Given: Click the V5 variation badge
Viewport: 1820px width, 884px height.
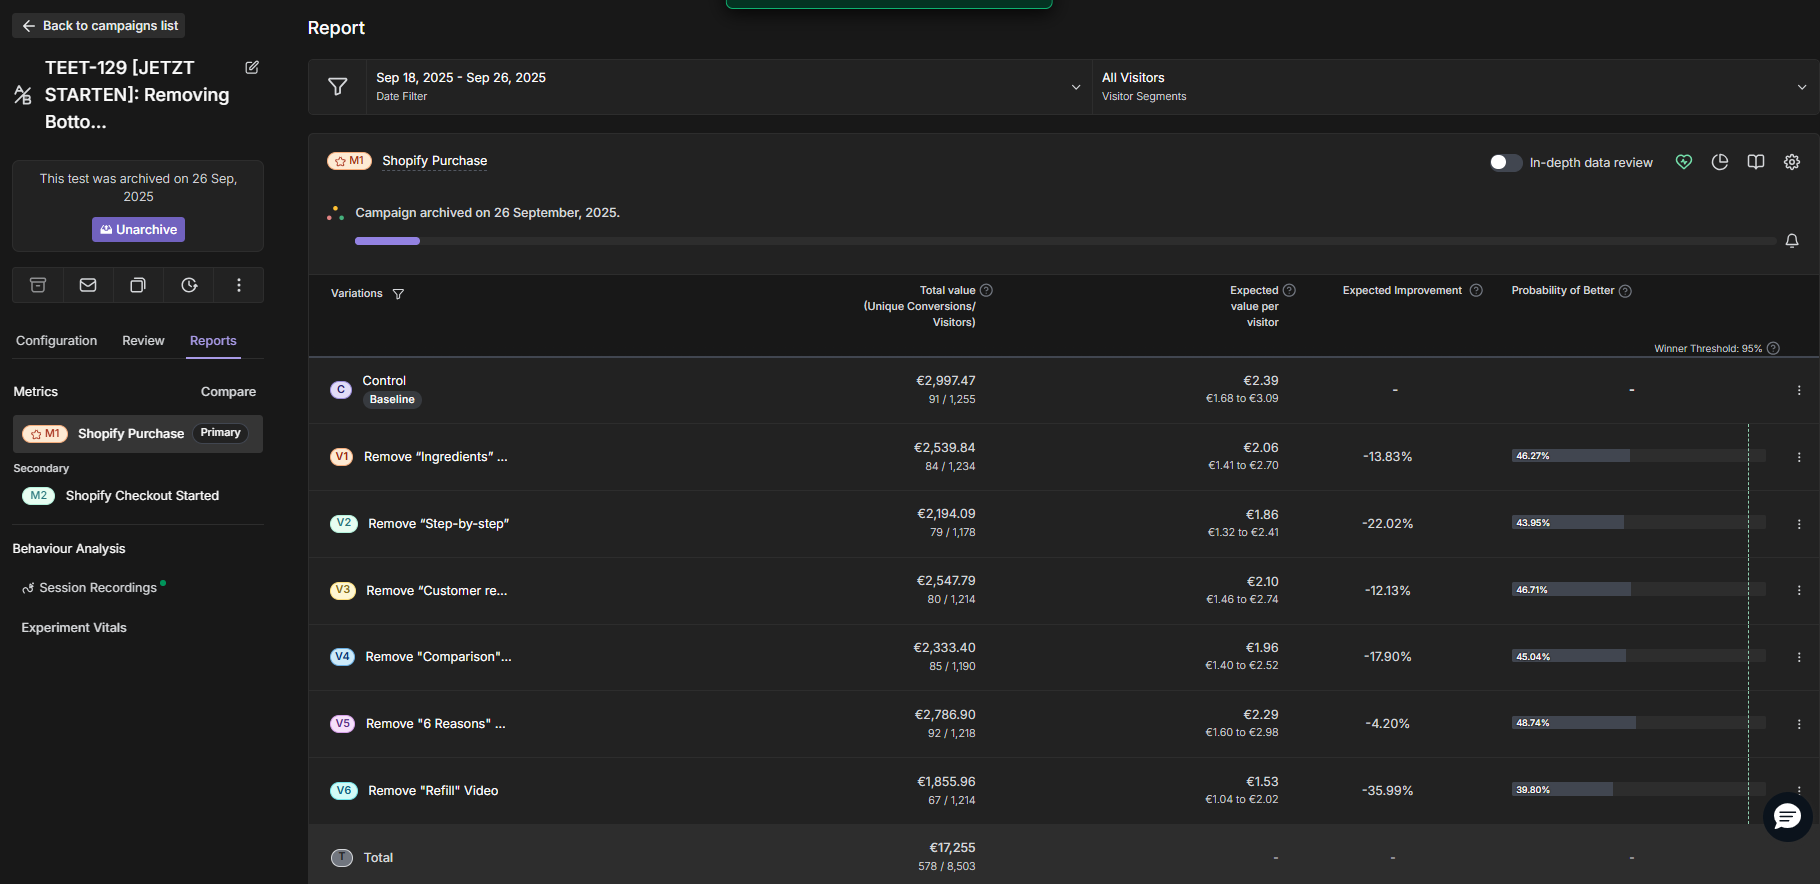Looking at the screenshot, I should pos(343,724).
